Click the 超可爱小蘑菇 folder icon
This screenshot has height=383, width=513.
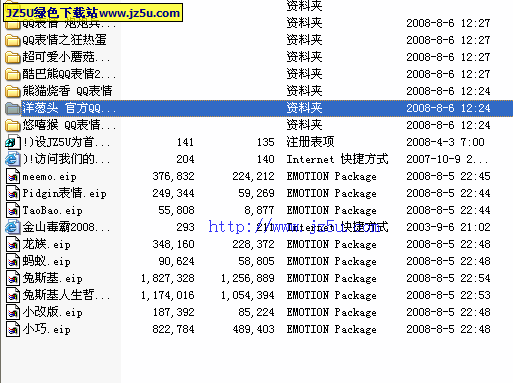point(13,57)
